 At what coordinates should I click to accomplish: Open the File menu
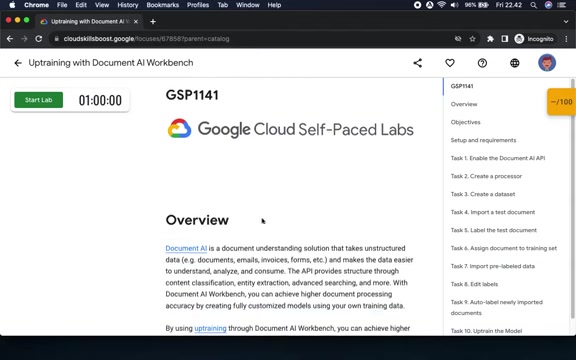(x=62, y=5)
